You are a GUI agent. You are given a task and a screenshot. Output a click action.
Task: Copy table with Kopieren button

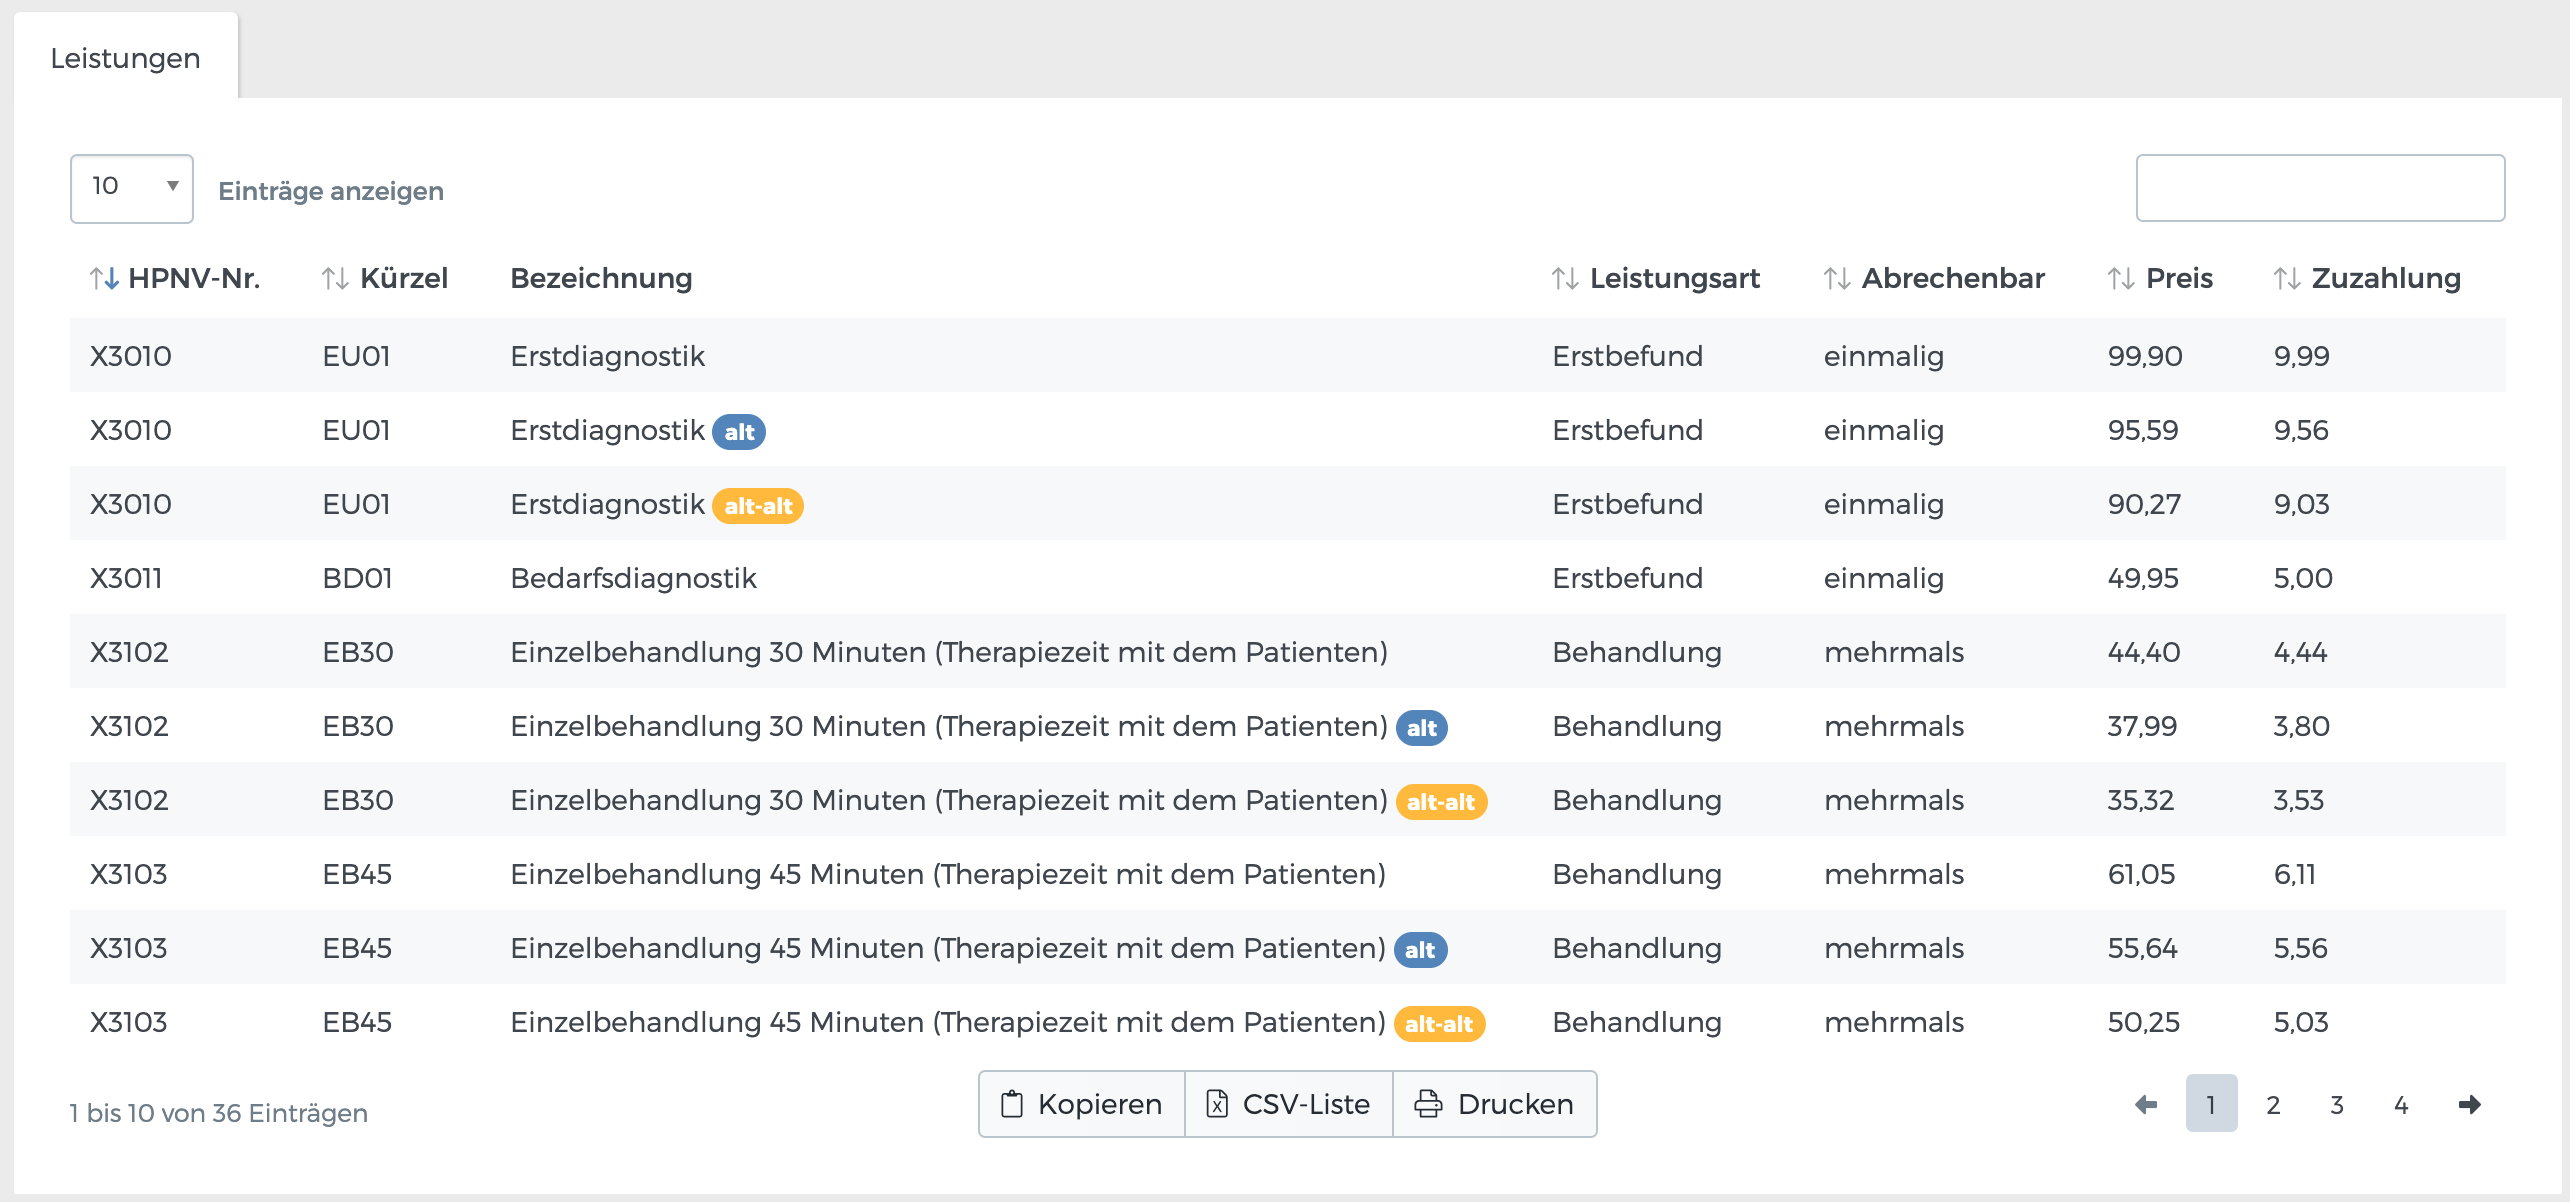tap(1082, 1104)
